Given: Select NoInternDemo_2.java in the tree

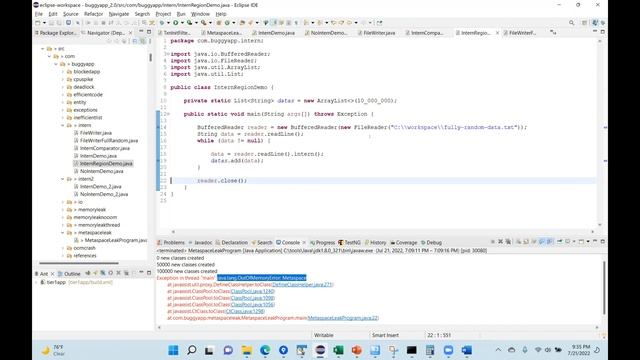Looking at the screenshot, I should pyautogui.click(x=104, y=194).
